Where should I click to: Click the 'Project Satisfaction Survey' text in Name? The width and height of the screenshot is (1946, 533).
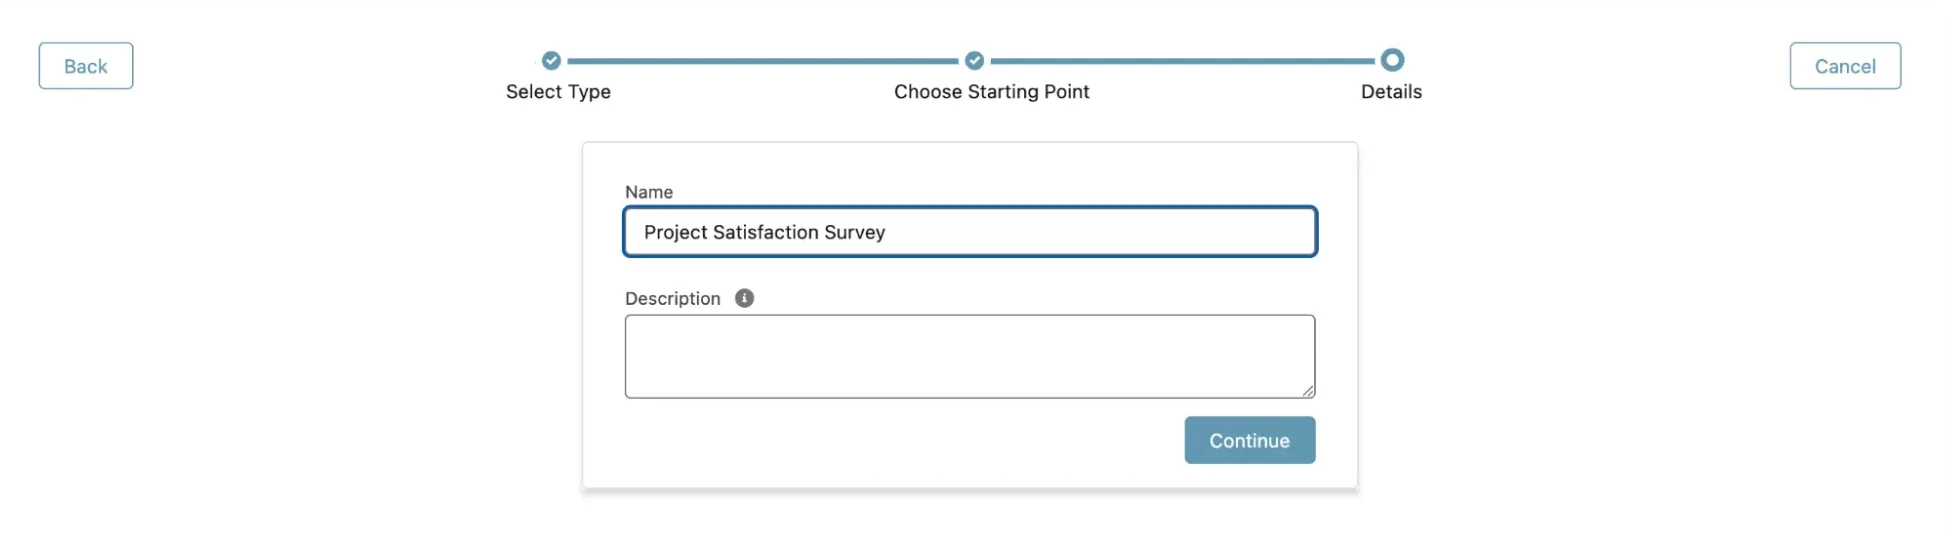[x=764, y=233]
